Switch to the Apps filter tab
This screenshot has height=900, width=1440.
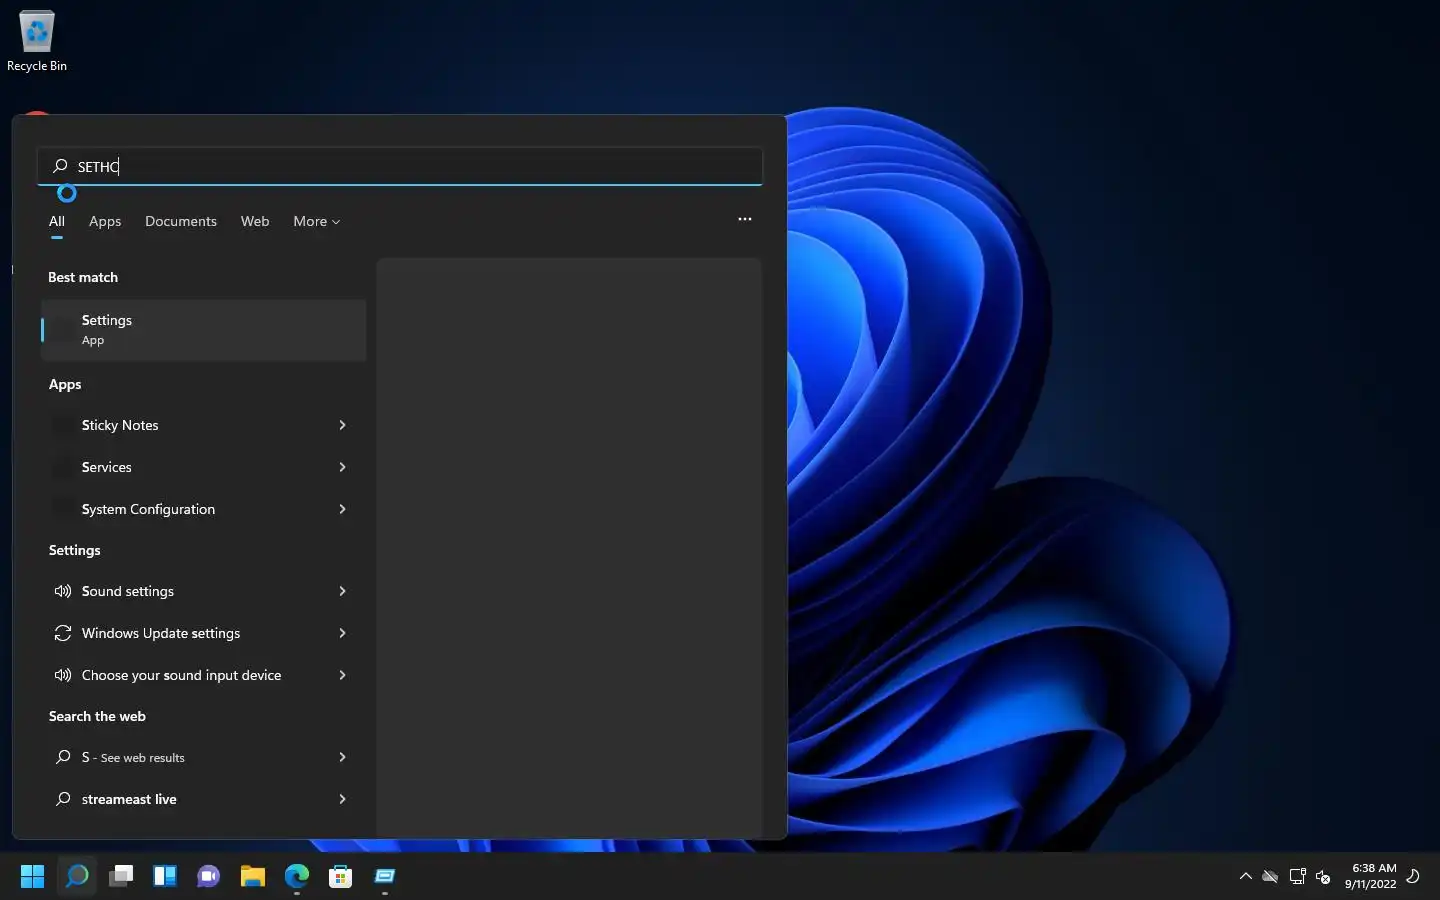point(105,221)
